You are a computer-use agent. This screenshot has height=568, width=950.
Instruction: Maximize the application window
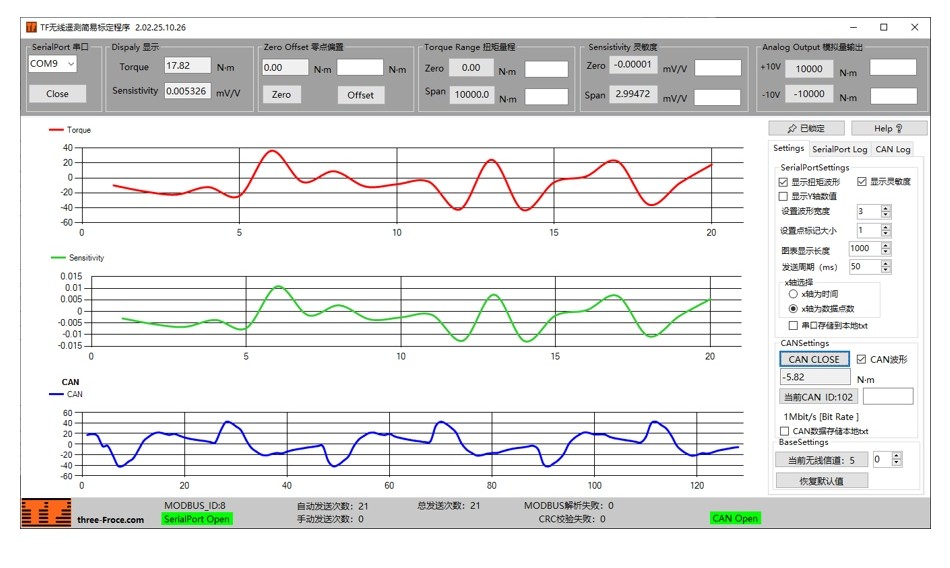(x=883, y=27)
